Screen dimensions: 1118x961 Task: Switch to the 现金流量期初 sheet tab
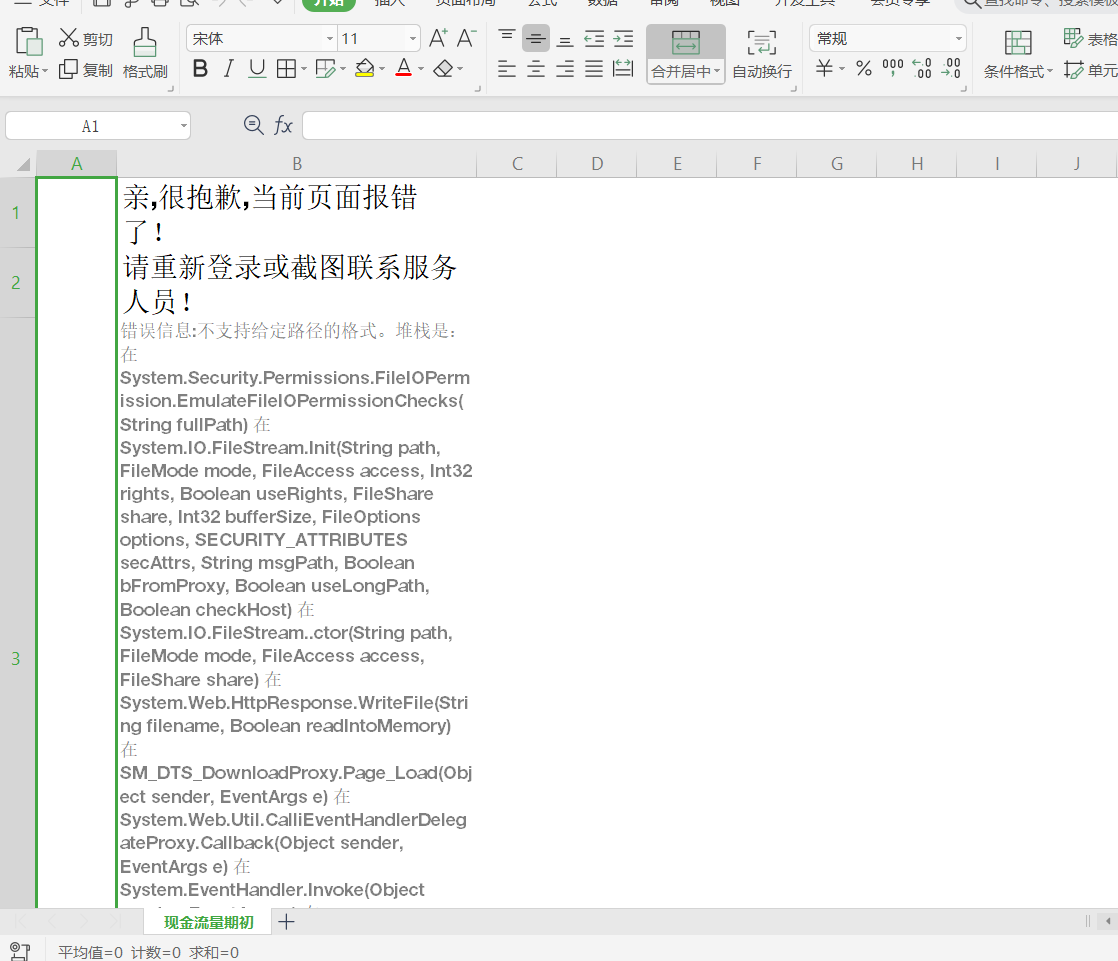point(208,922)
